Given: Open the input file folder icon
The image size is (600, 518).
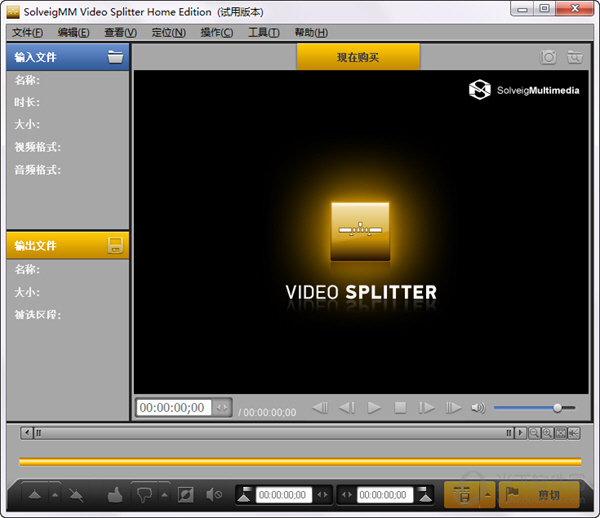Looking at the screenshot, I should click(115, 57).
